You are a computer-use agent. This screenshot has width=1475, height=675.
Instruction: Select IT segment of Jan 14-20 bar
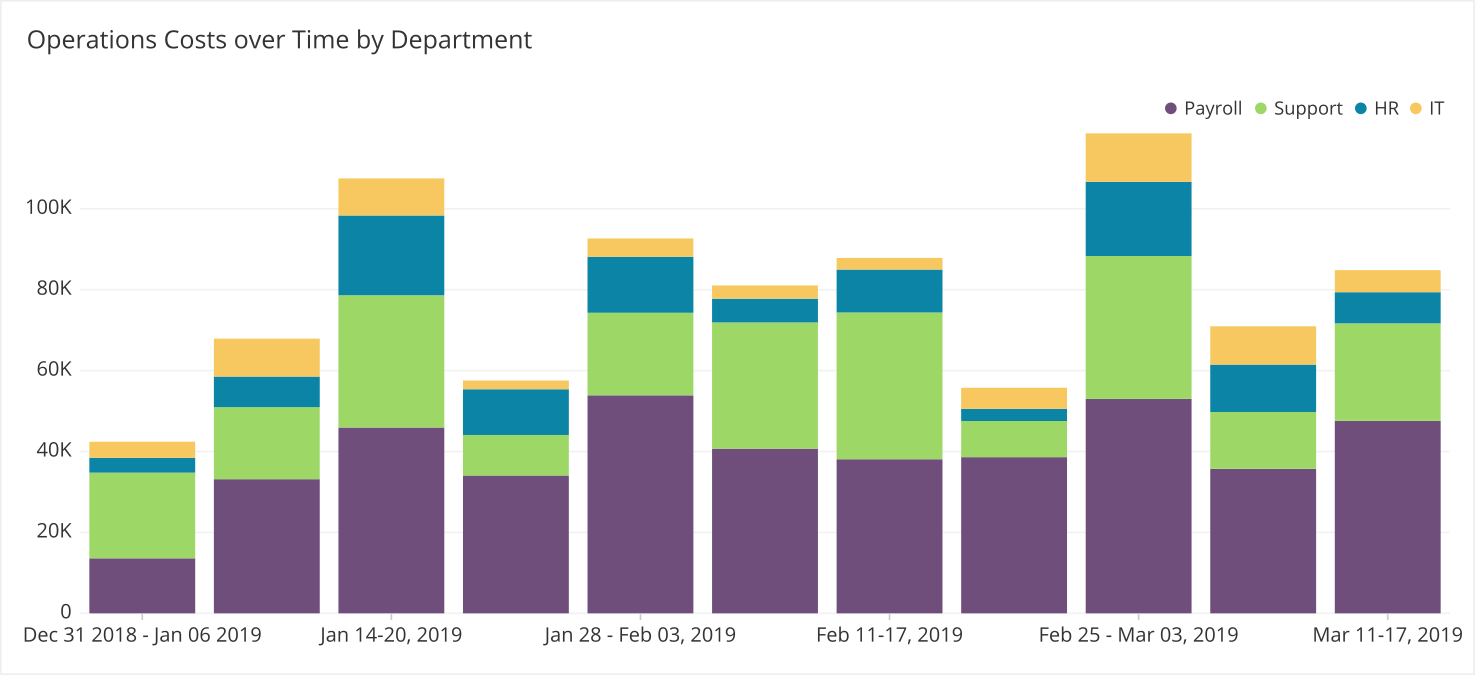click(391, 197)
